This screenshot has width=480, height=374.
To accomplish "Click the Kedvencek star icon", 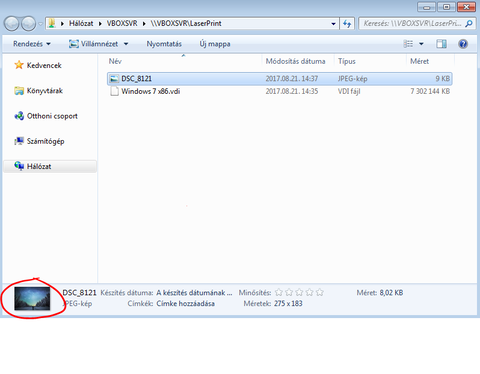I will pos(19,65).
